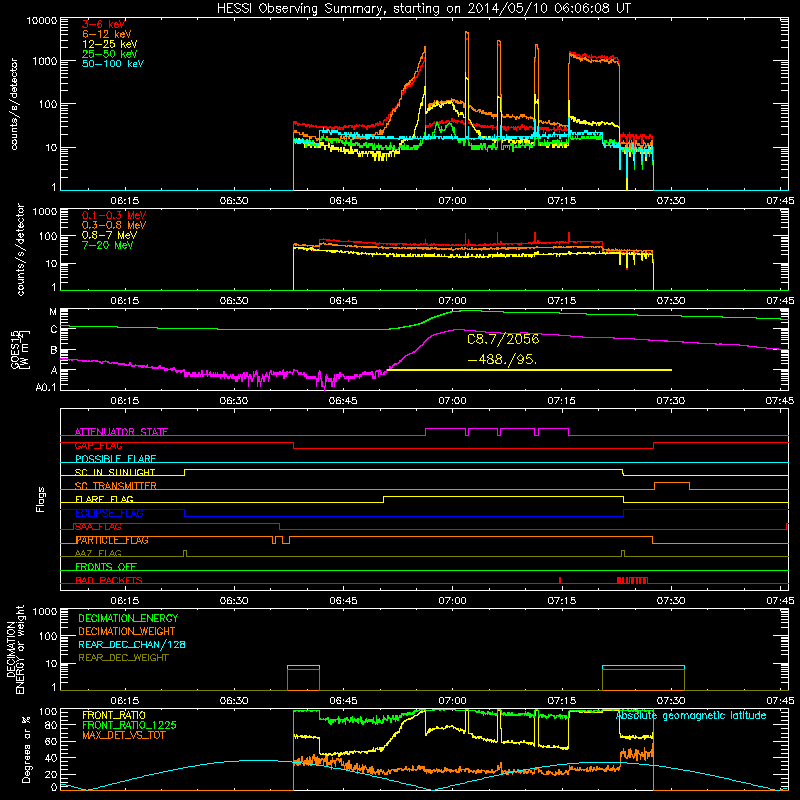Click the 10000 y-axis value on top plot
800x800 pixels.
tap(42, 20)
